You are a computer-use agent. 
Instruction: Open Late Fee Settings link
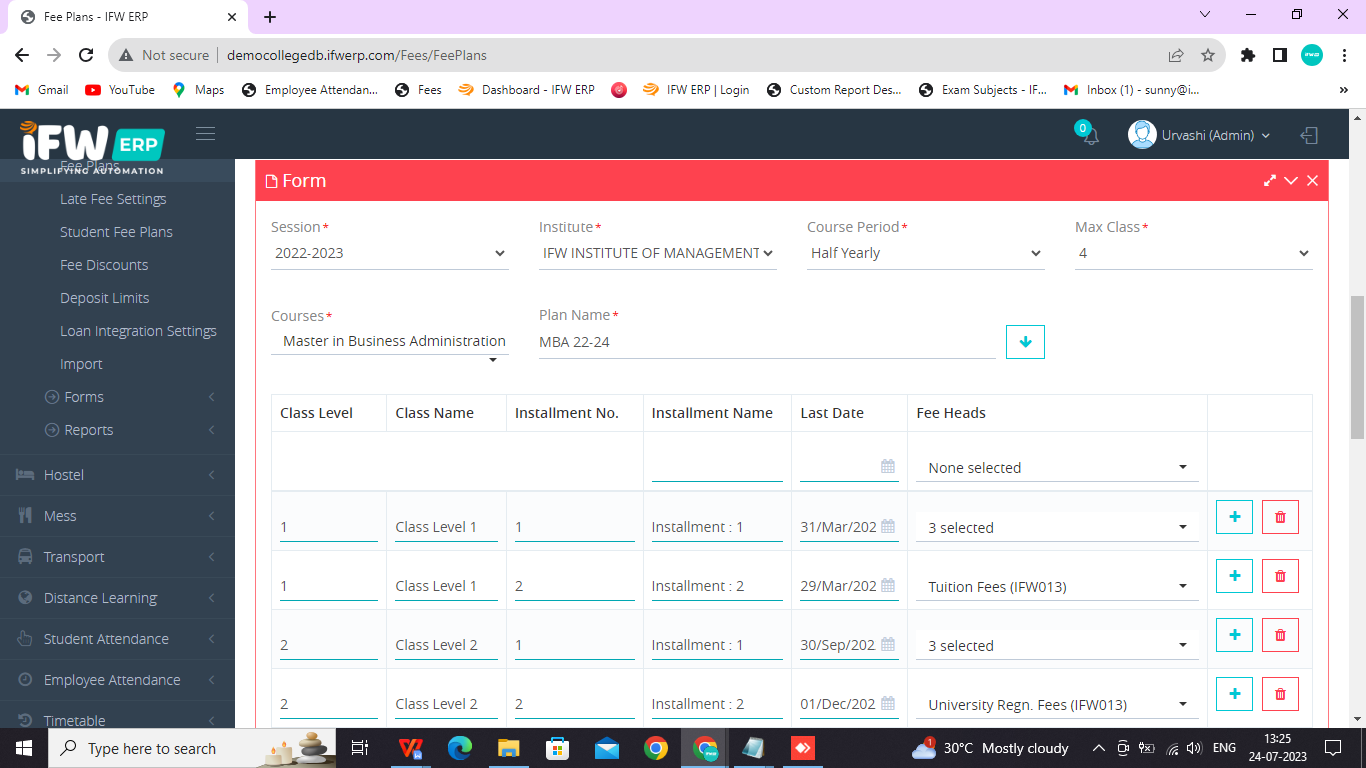[113, 199]
